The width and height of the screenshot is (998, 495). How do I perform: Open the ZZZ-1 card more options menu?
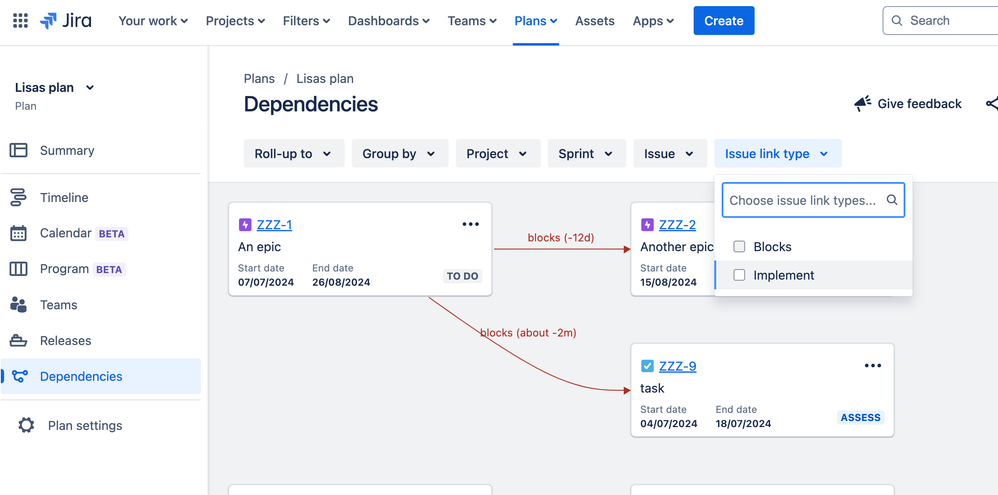click(x=470, y=225)
